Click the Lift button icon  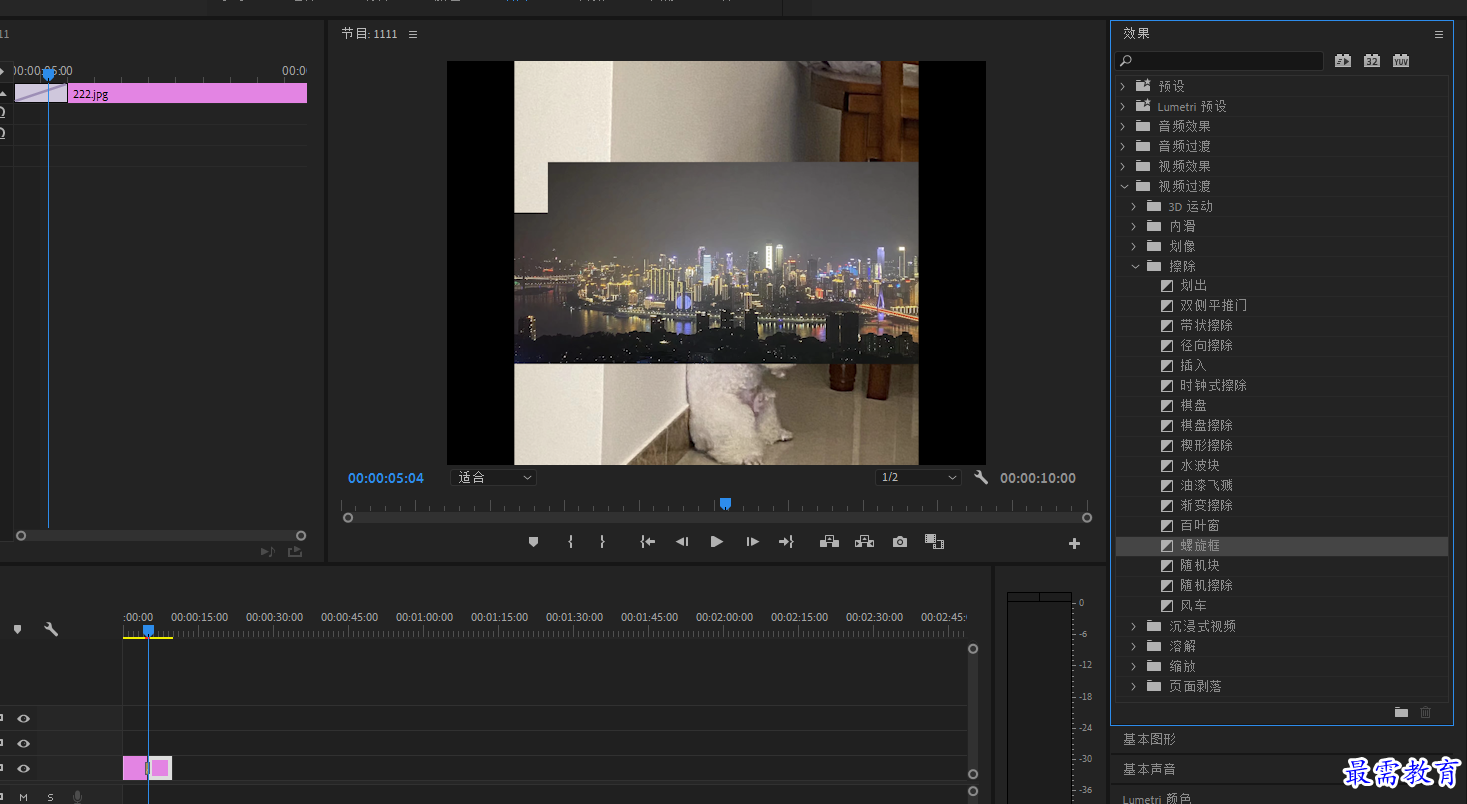829,542
